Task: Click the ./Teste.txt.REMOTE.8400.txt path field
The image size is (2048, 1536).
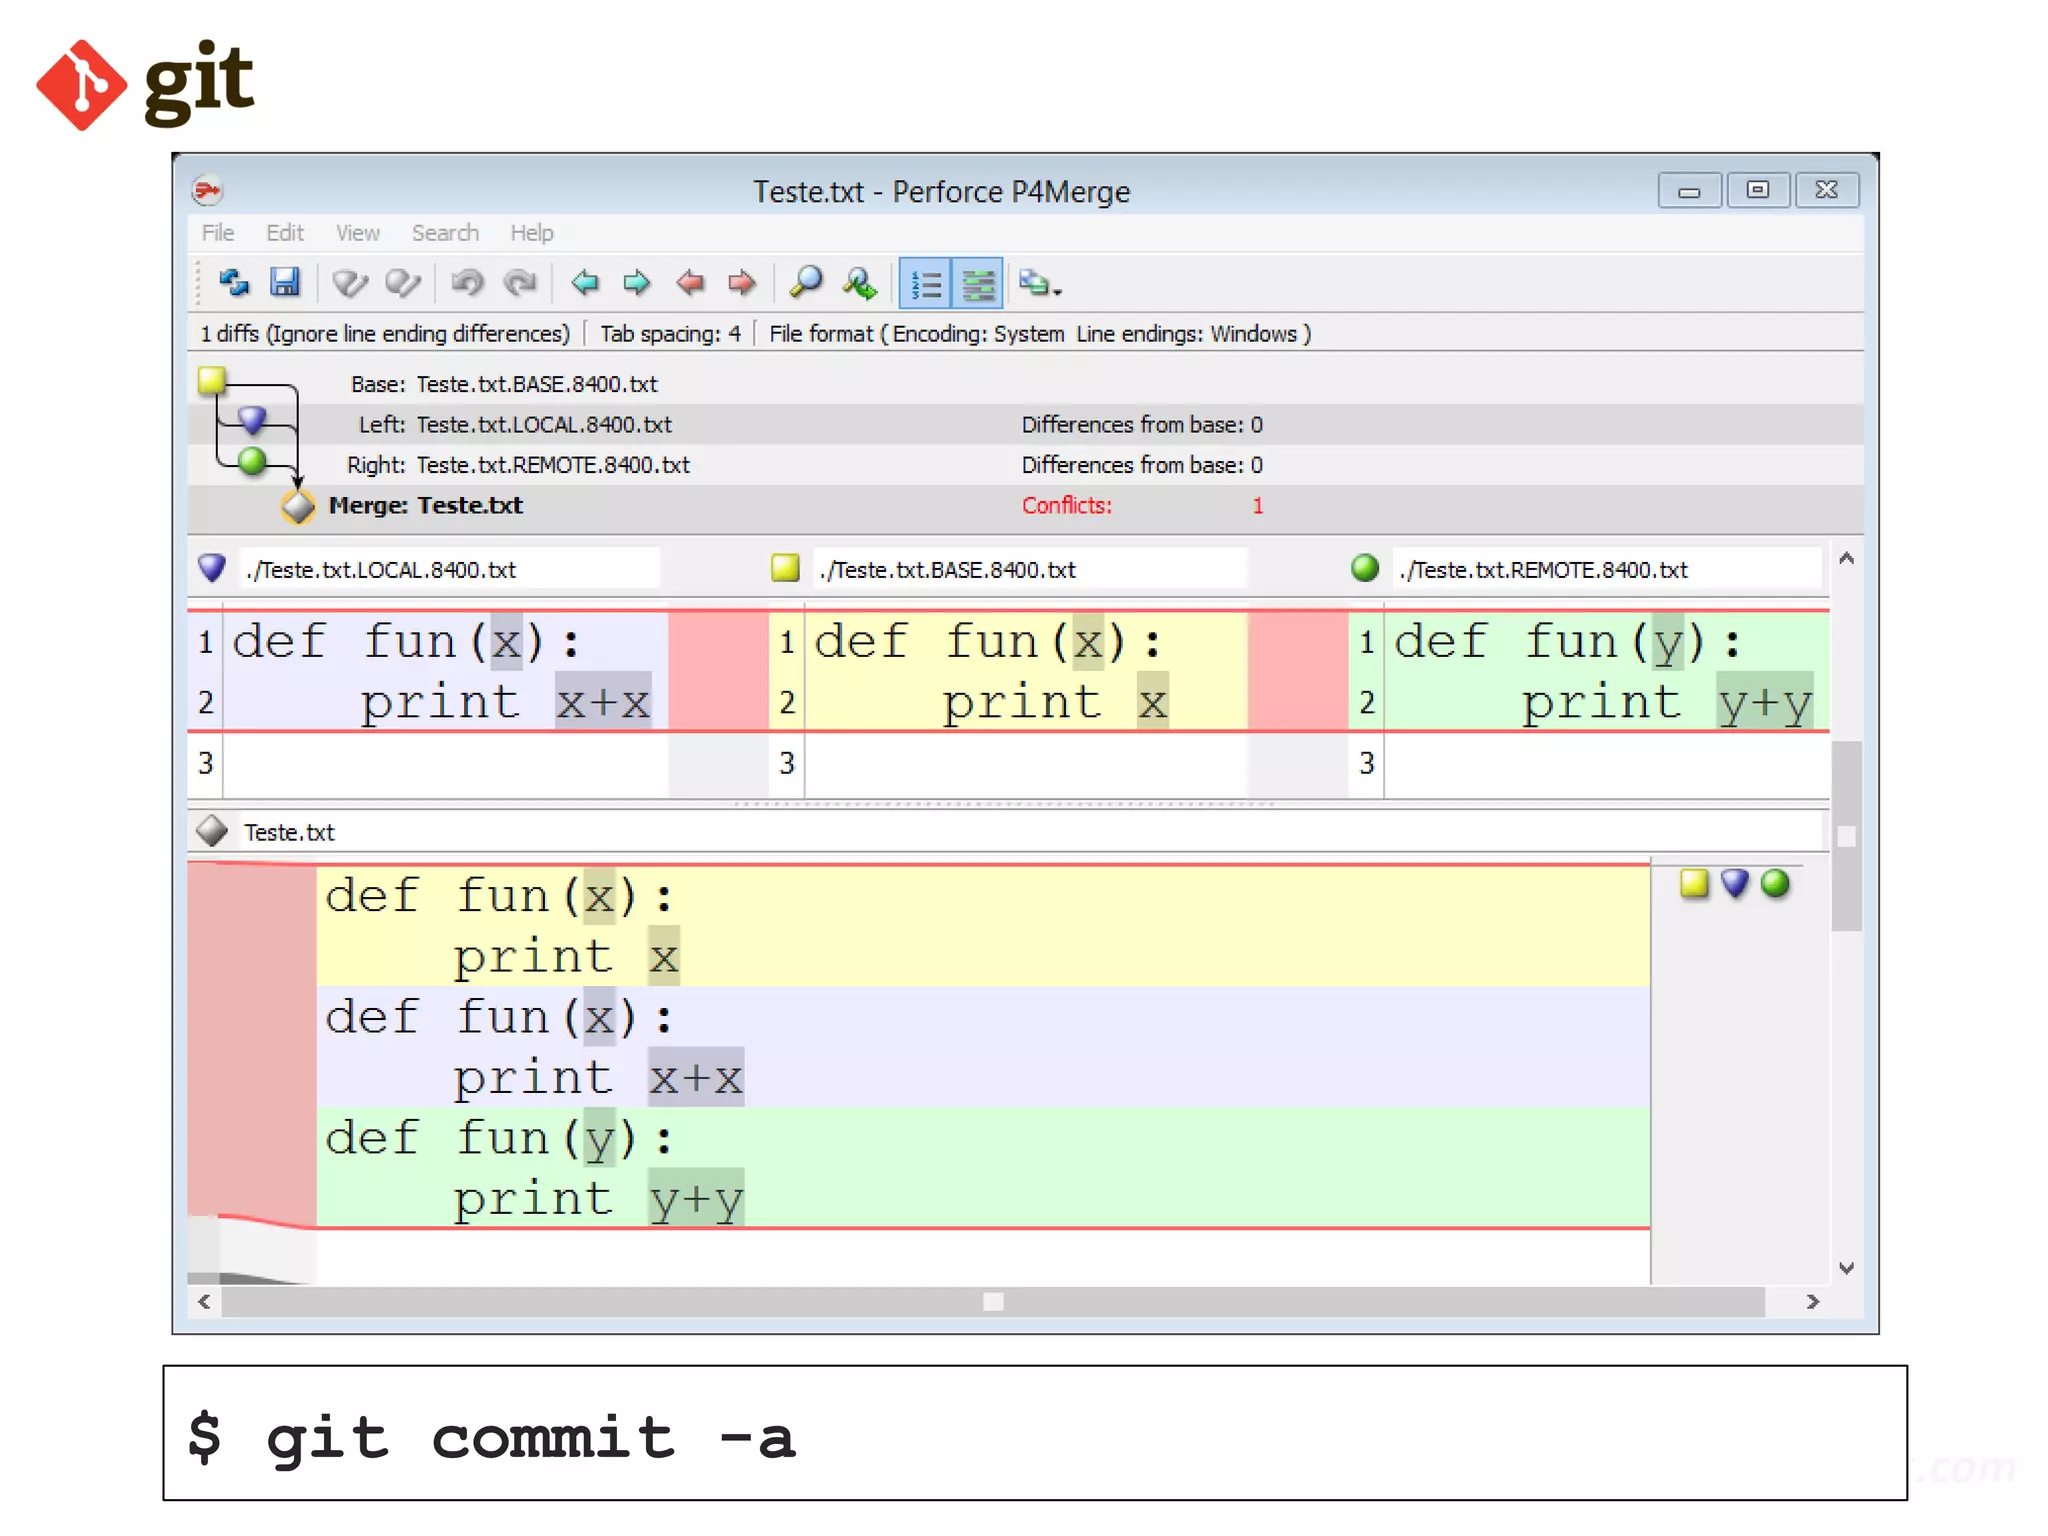Action: (1608, 570)
